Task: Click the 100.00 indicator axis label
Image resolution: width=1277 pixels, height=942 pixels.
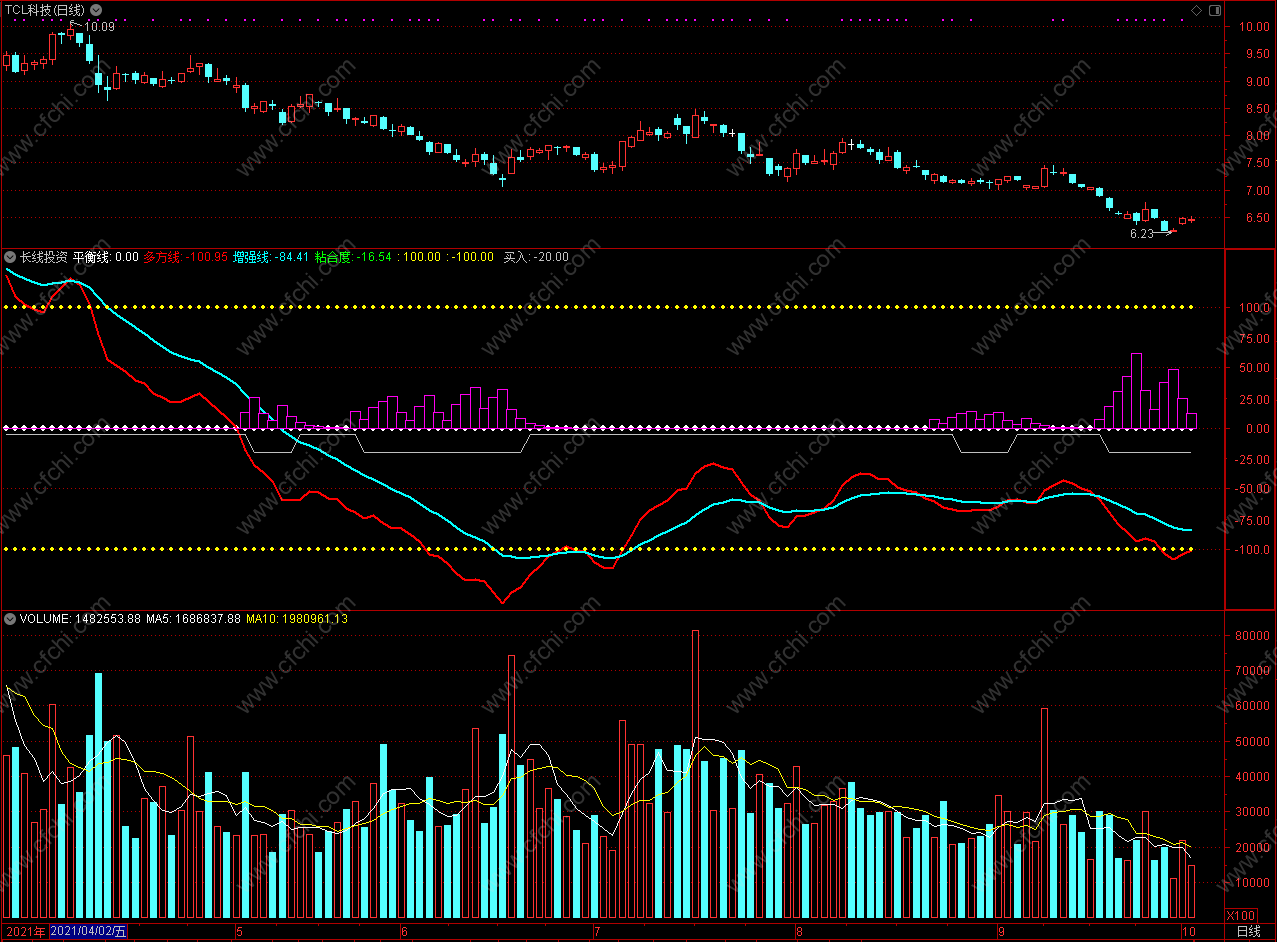Action: pos(1254,308)
